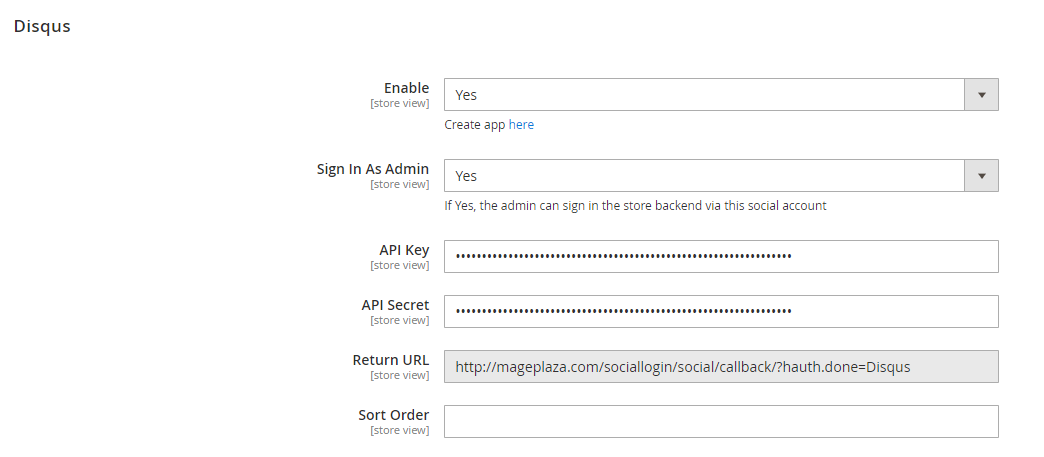1044x457 pixels.
Task: Focus the API Secret password field
Action: 720,311
